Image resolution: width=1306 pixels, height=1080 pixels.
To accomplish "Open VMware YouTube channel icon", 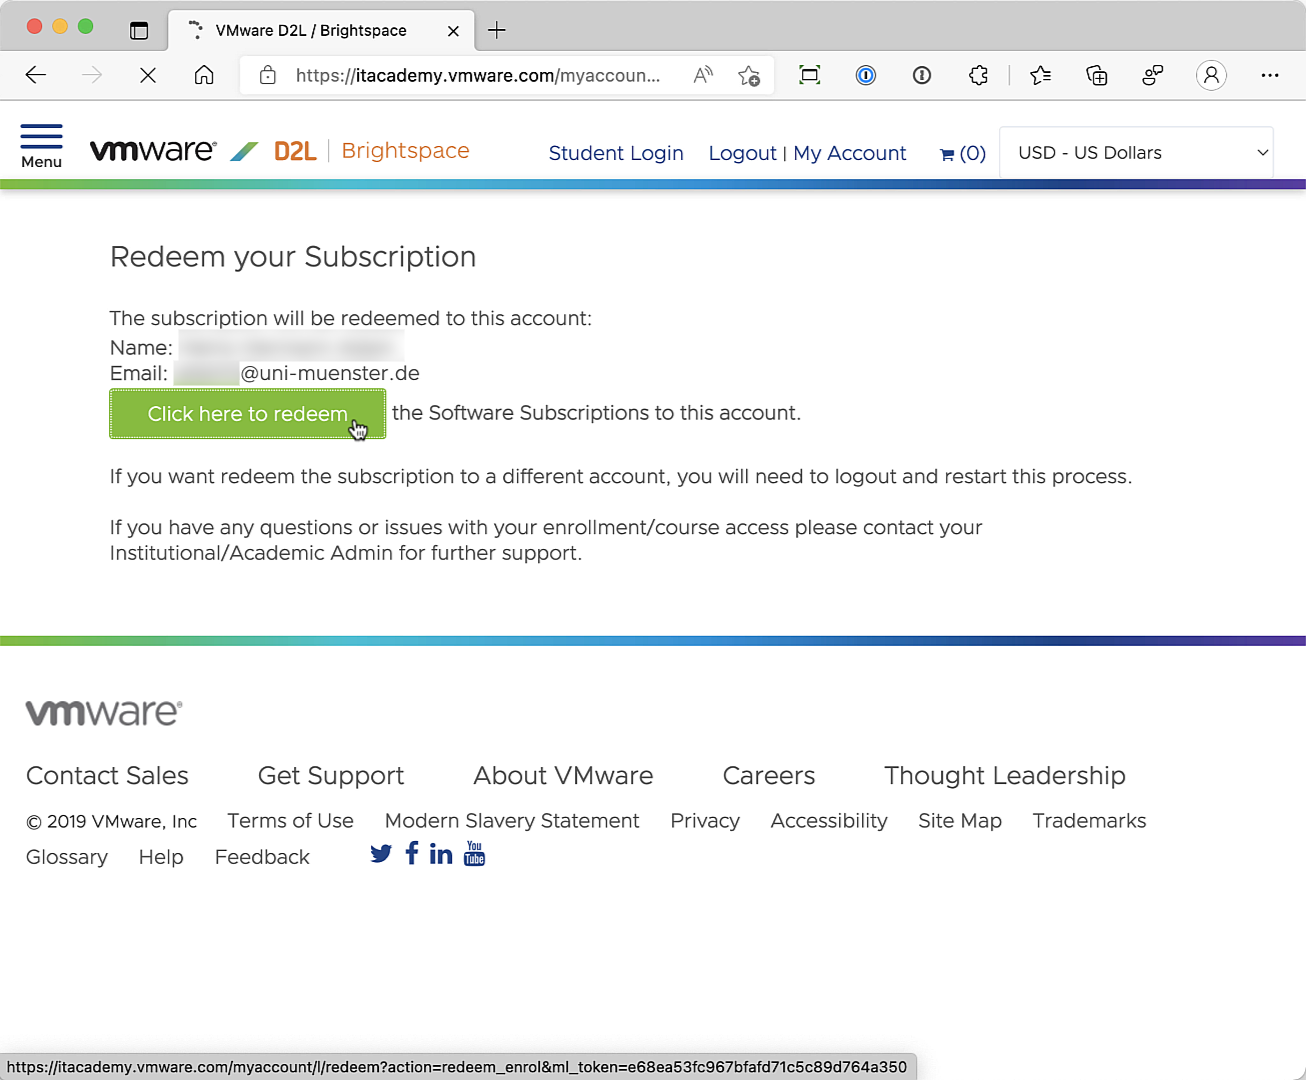I will [474, 853].
